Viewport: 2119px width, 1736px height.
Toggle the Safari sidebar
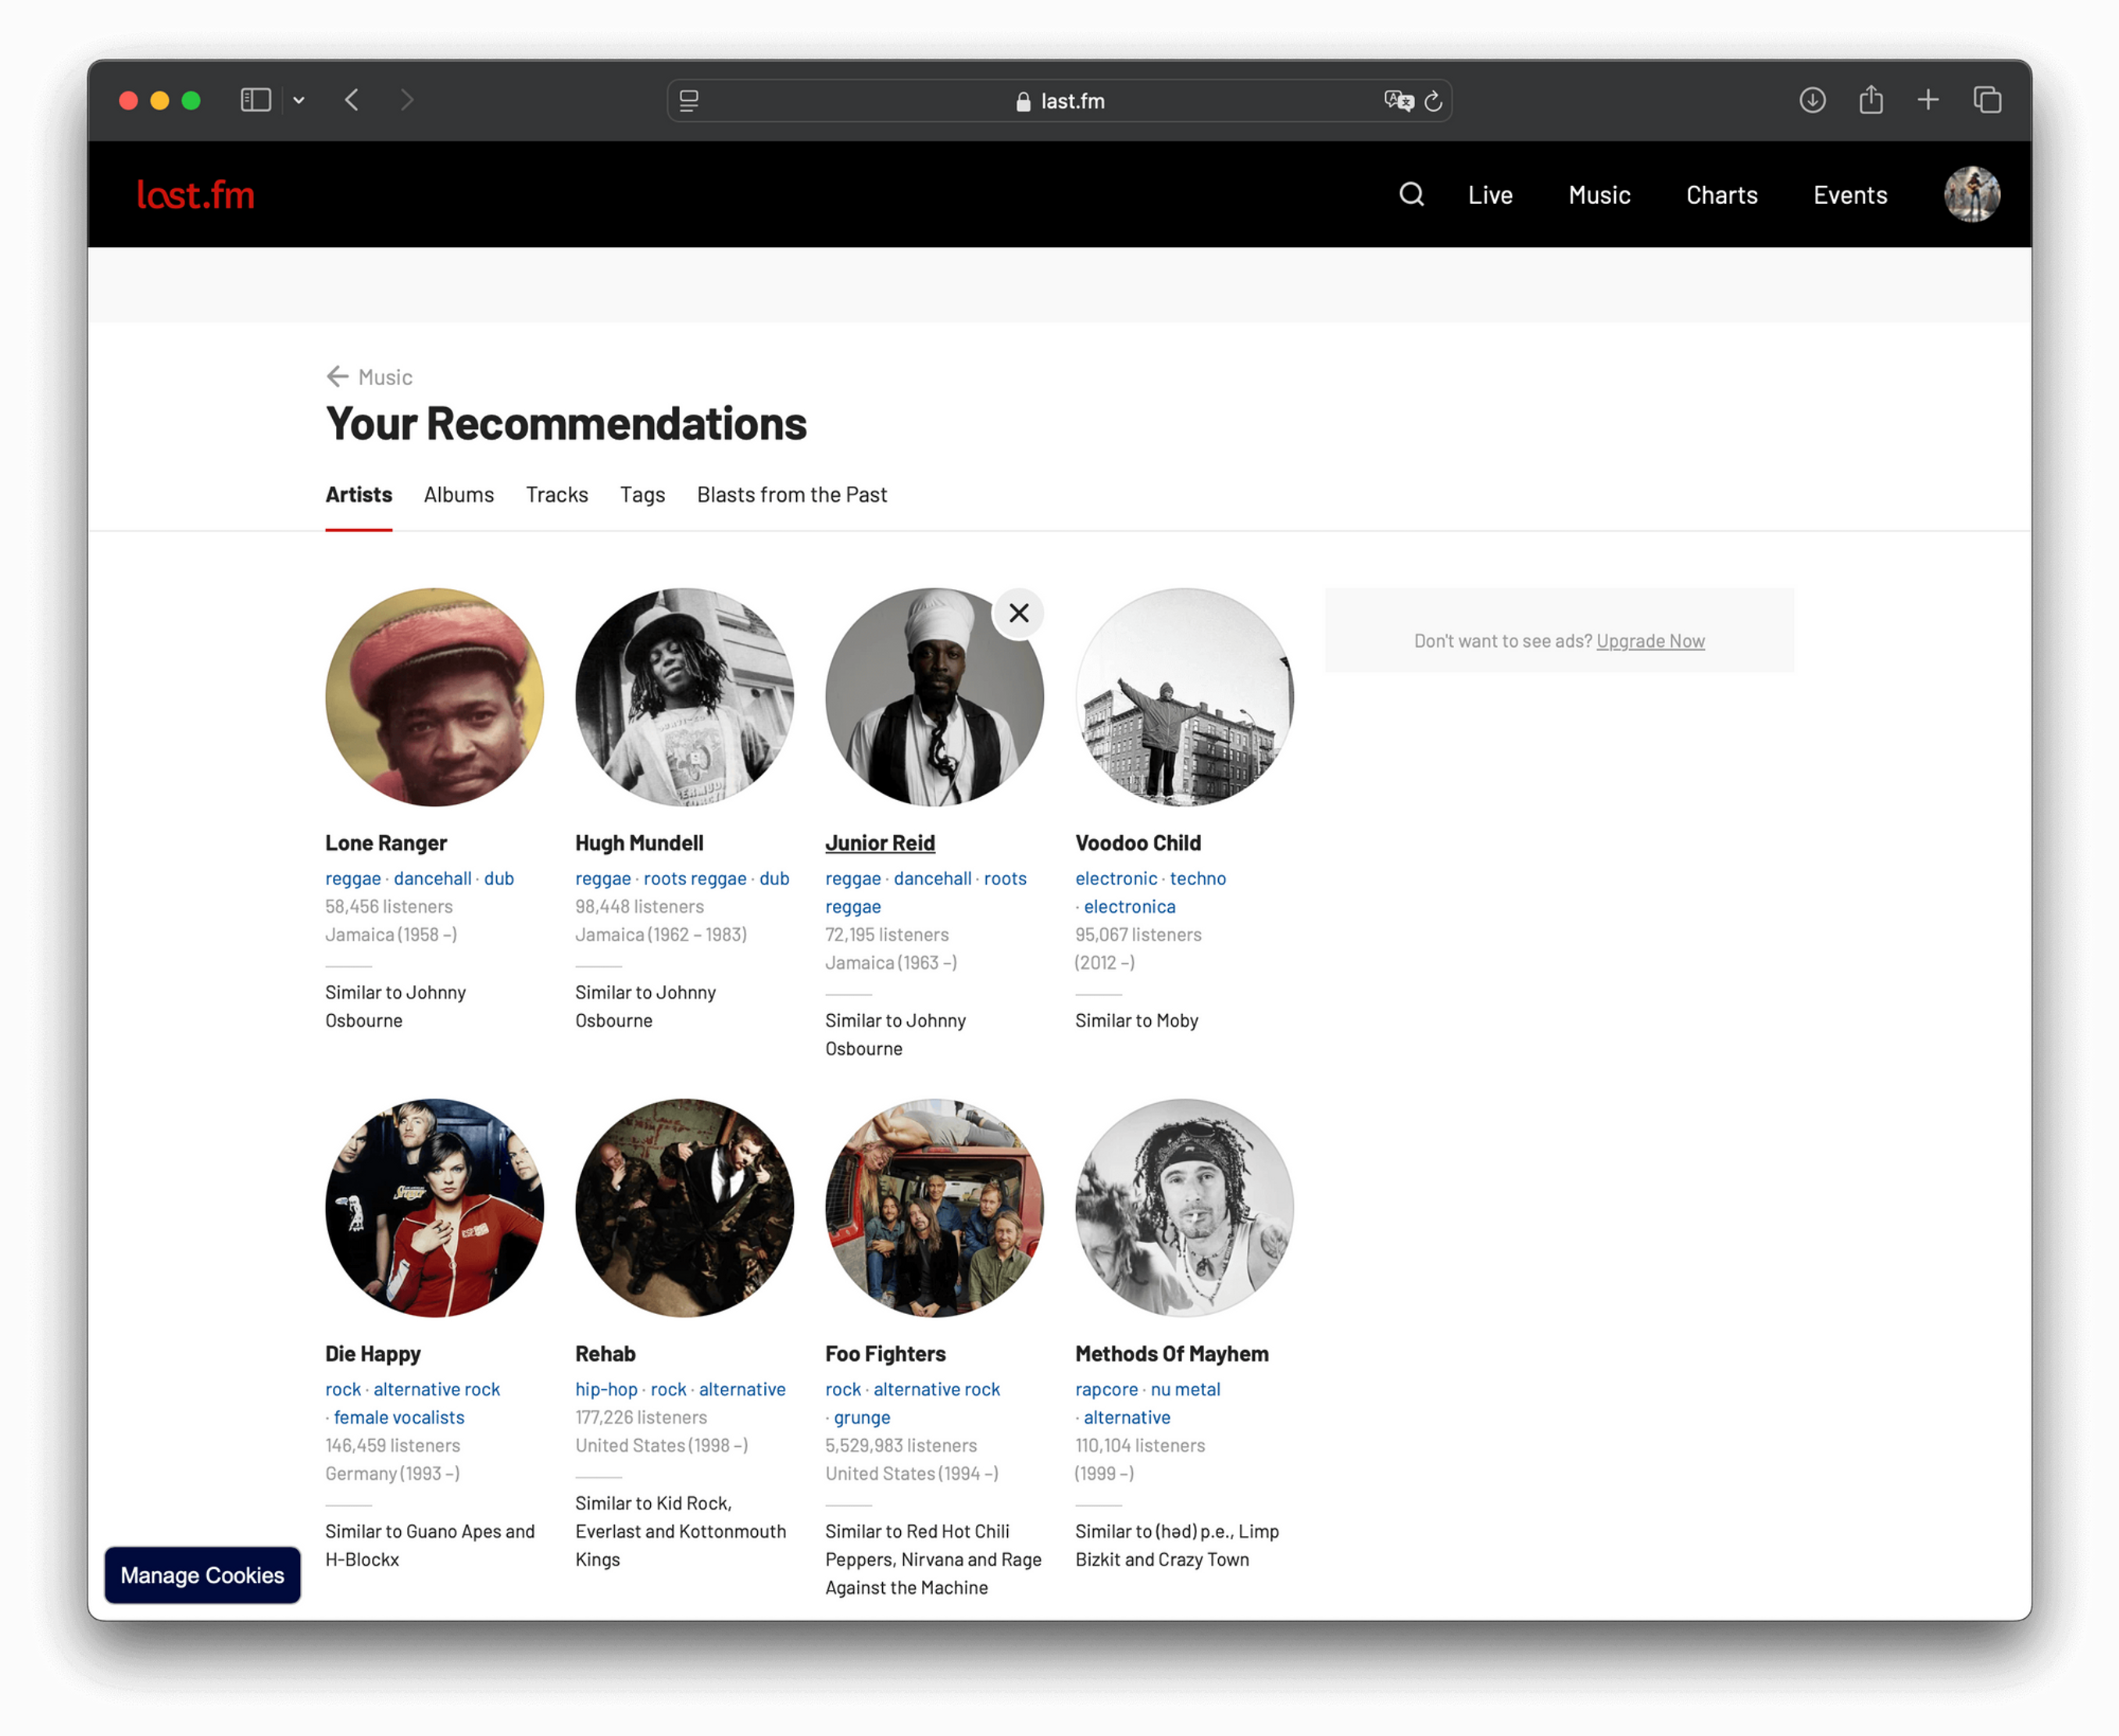pyautogui.click(x=256, y=100)
